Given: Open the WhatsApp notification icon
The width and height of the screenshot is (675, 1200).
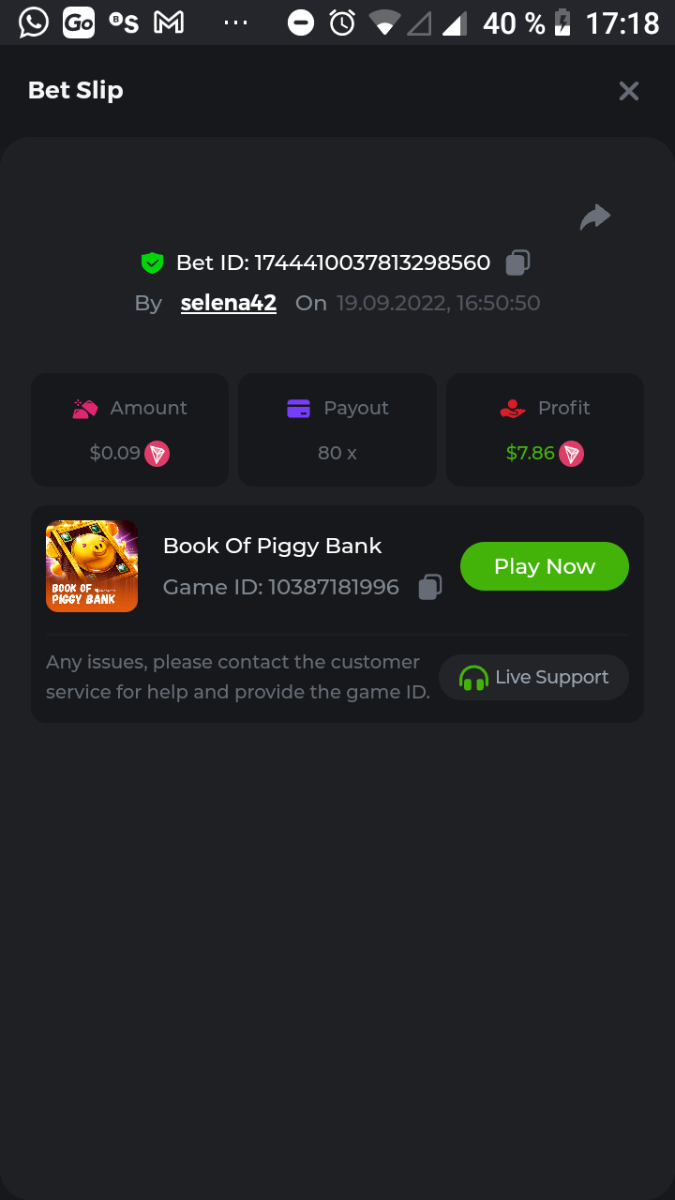Looking at the screenshot, I should 33,22.
